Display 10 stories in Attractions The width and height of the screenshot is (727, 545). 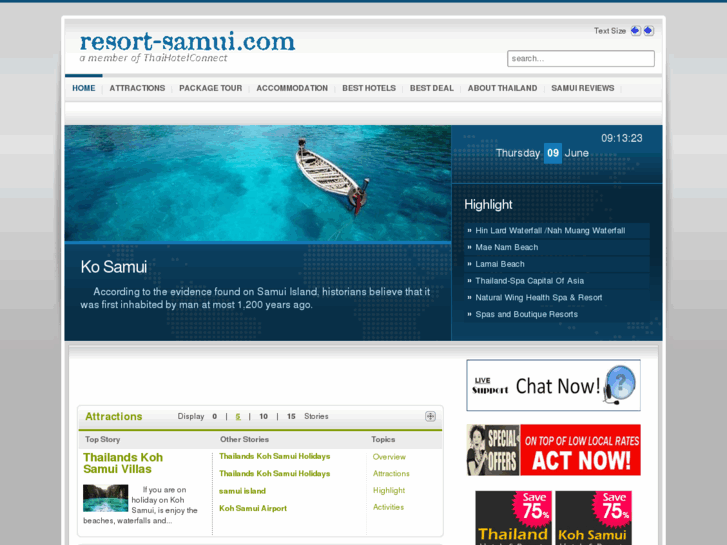[x=263, y=417]
